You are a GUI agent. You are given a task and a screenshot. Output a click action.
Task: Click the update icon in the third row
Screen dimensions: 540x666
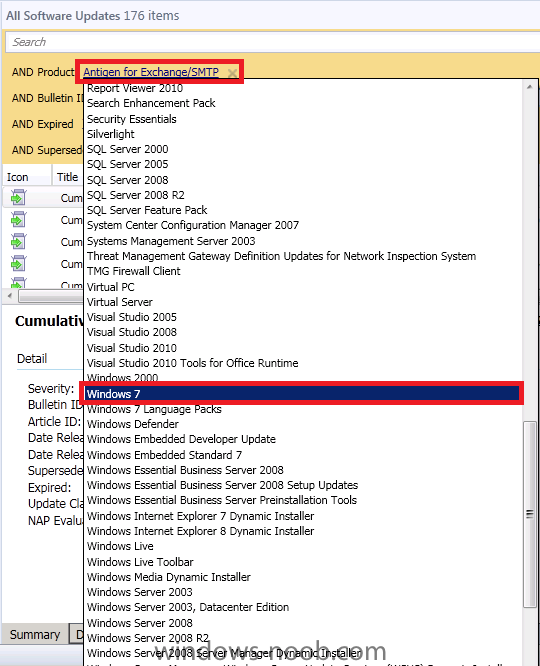tap(18, 242)
